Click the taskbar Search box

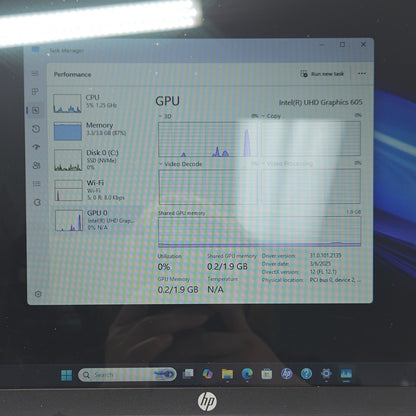click(127, 375)
